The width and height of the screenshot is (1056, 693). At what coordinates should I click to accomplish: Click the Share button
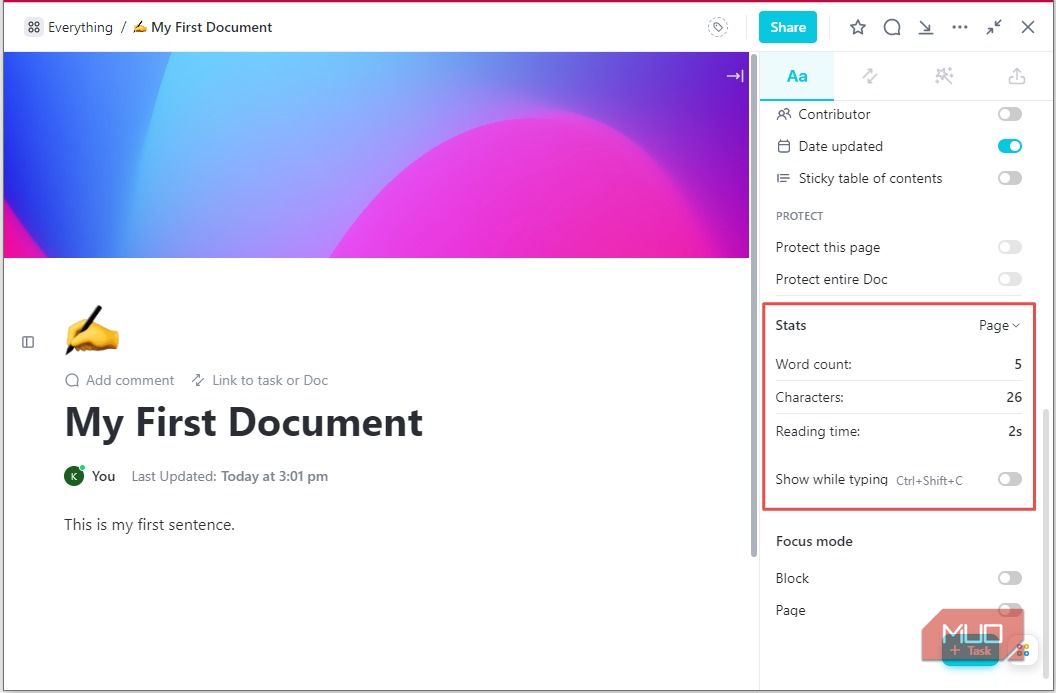(787, 27)
